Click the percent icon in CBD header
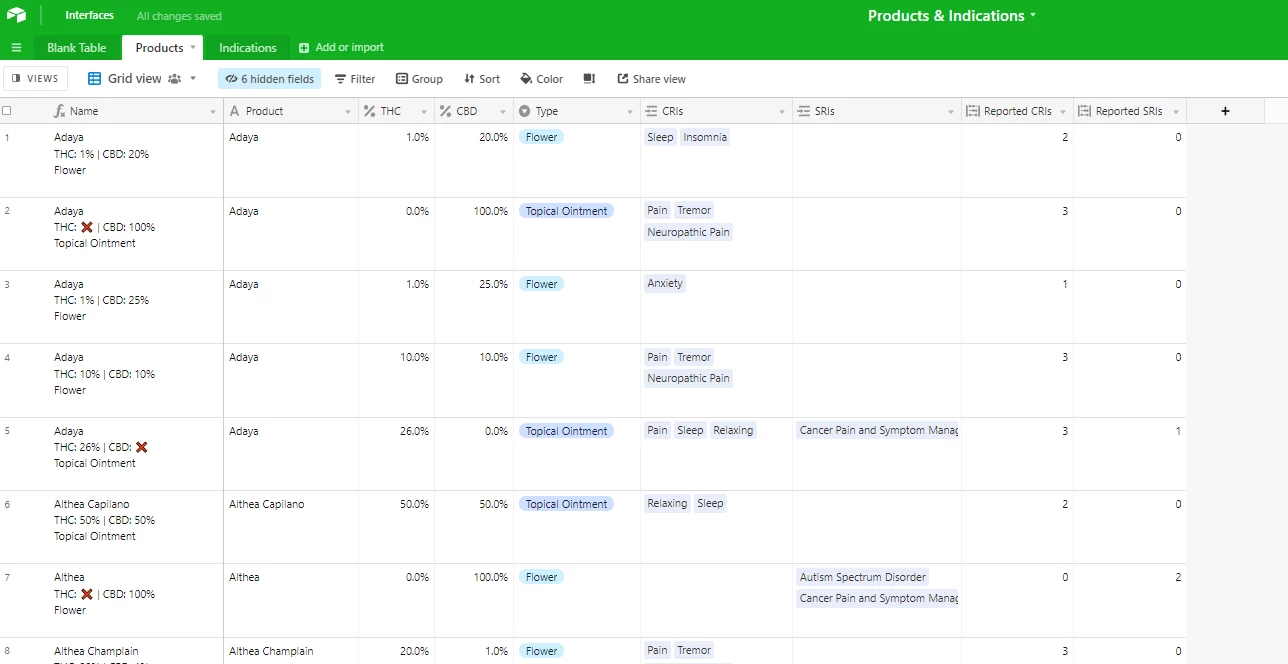This screenshot has height=664, width=1288. point(446,111)
